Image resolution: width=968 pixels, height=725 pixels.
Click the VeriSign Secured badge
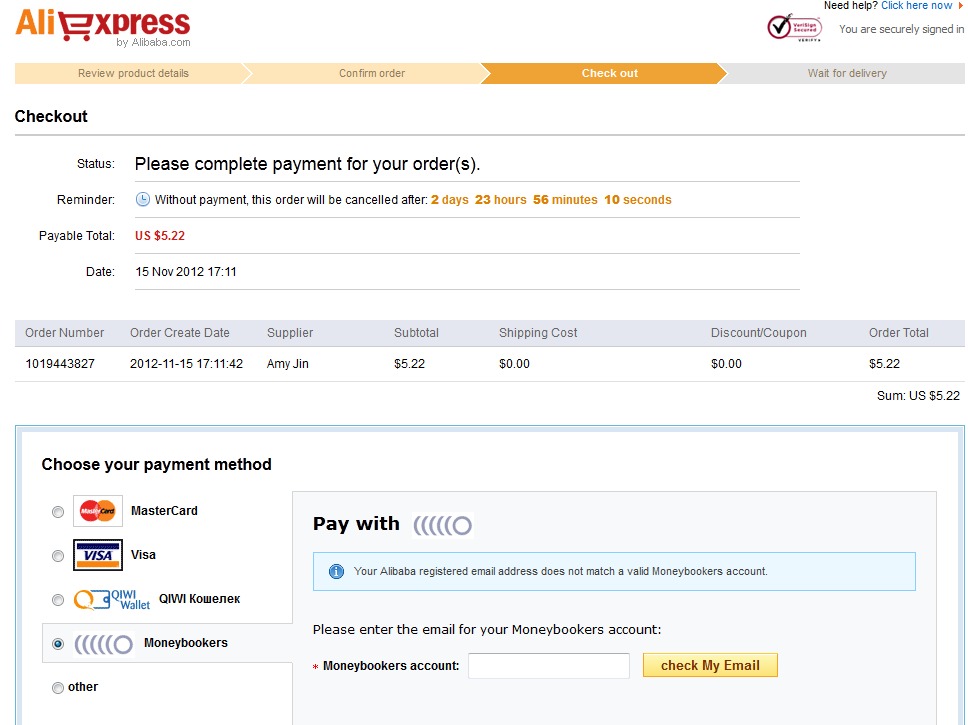pos(794,27)
